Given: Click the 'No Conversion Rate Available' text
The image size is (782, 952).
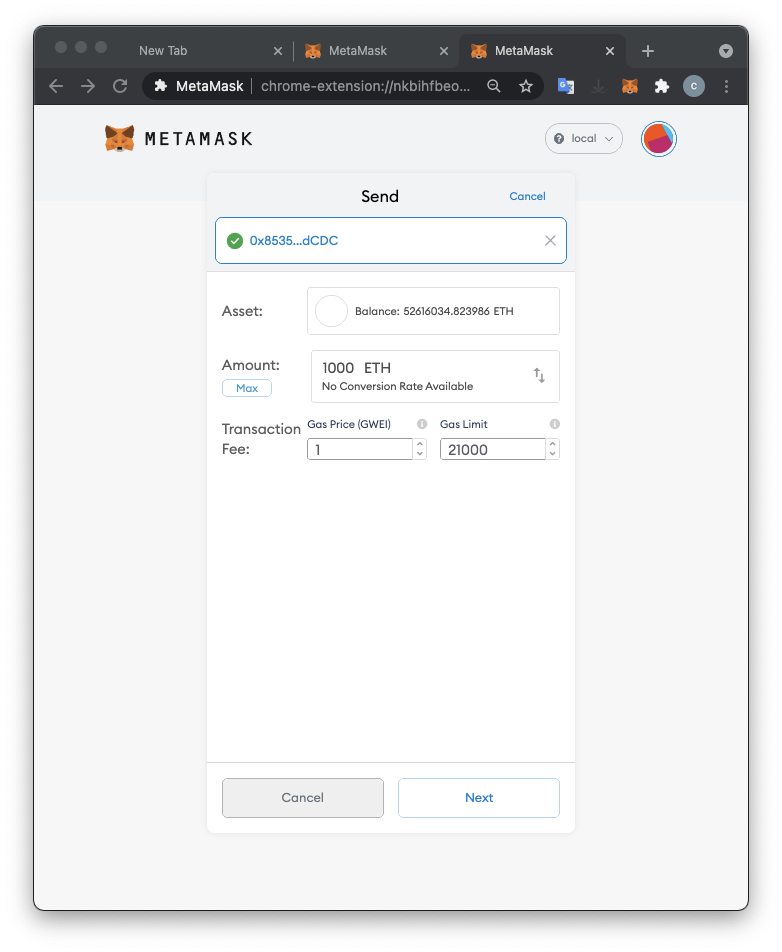Looking at the screenshot, I should 398,386.
